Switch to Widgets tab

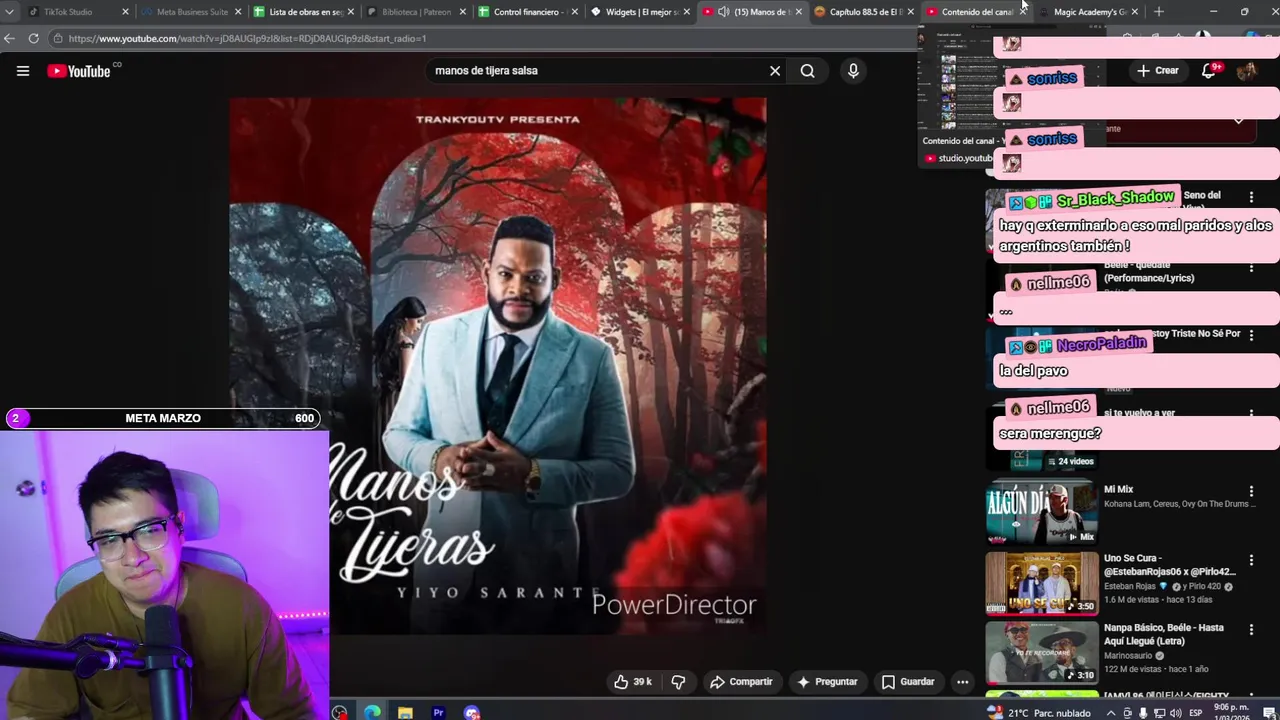[642, 12]
